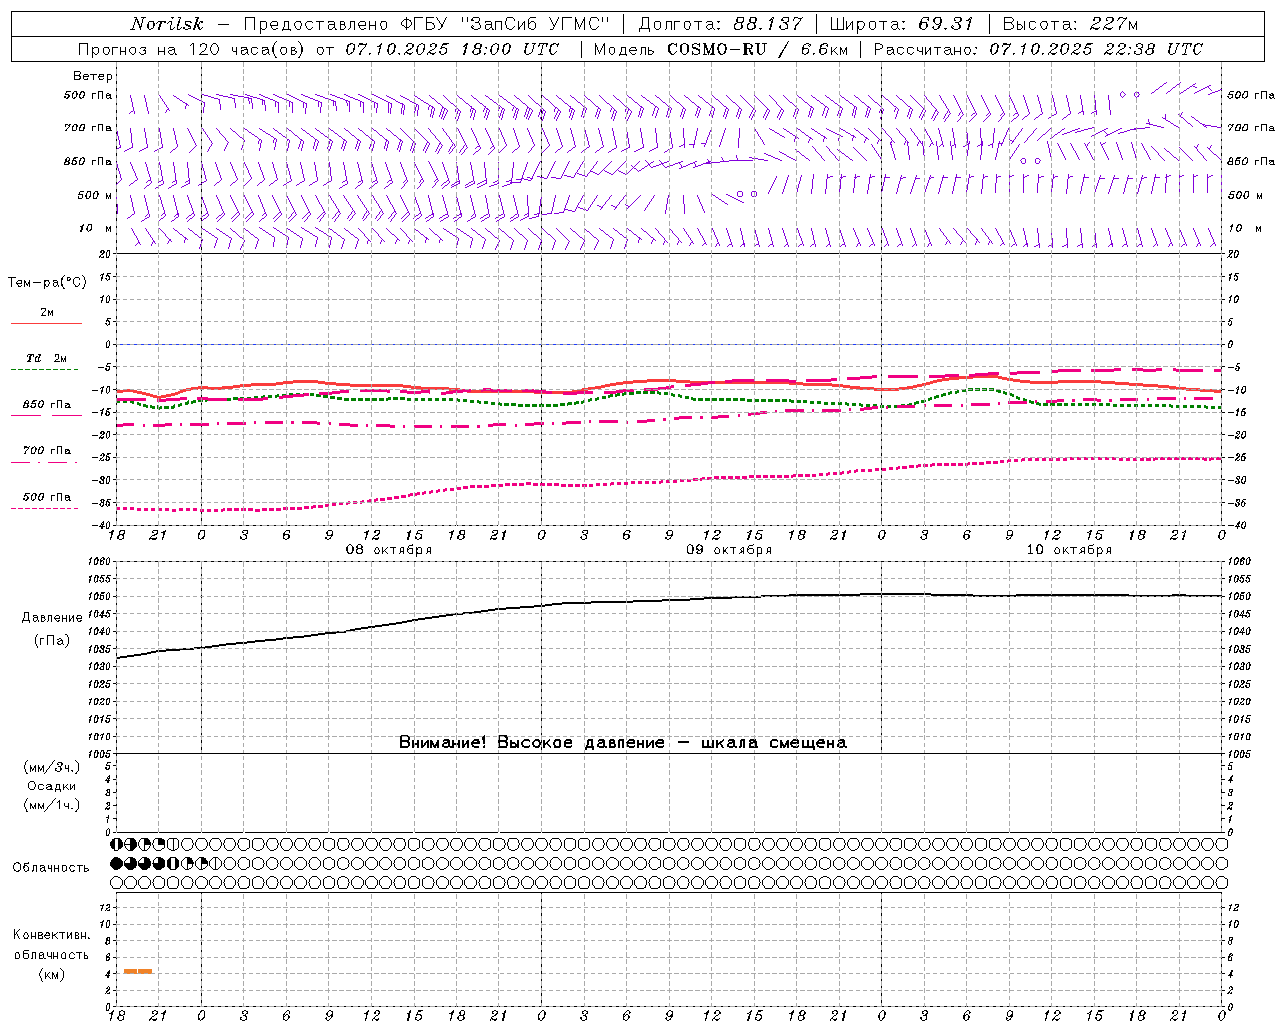
Task: Click the Ветер panel label
Action: click(93, 76)
